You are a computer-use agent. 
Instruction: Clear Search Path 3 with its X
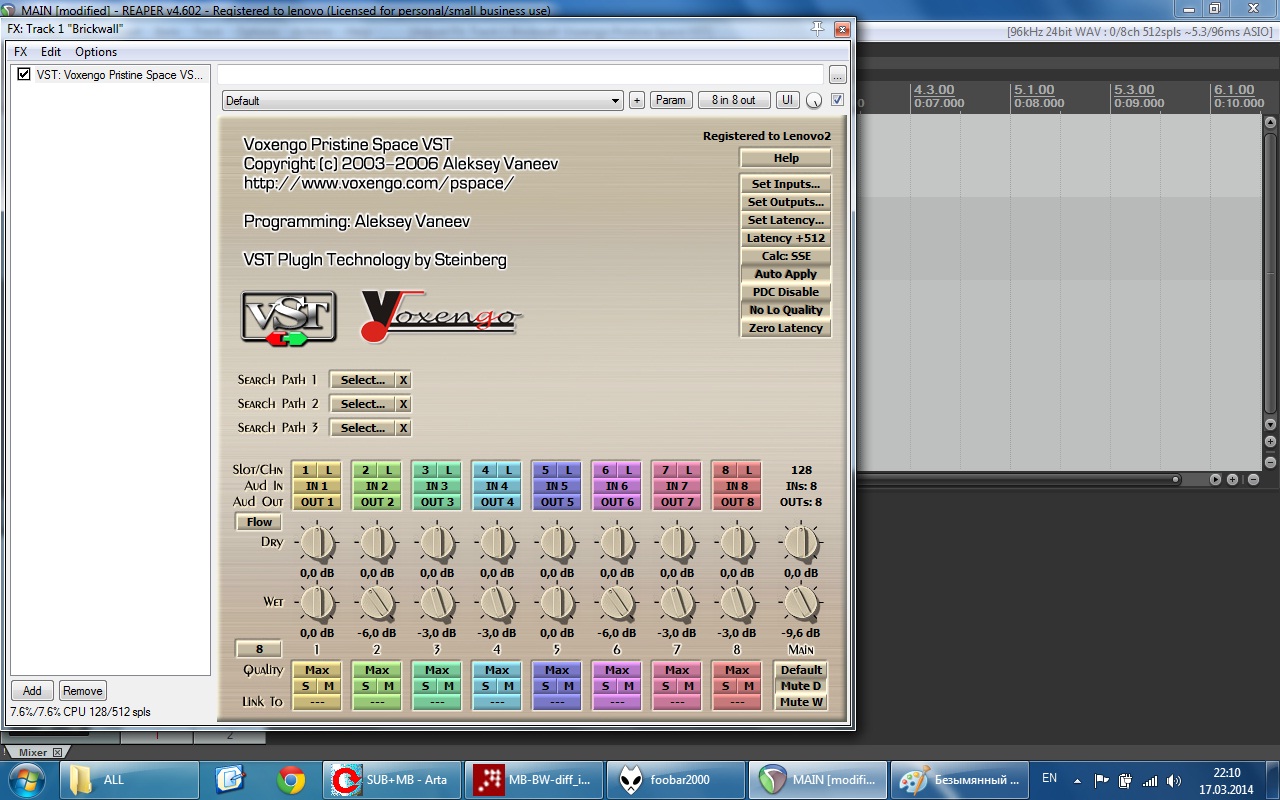pos(403,428)
